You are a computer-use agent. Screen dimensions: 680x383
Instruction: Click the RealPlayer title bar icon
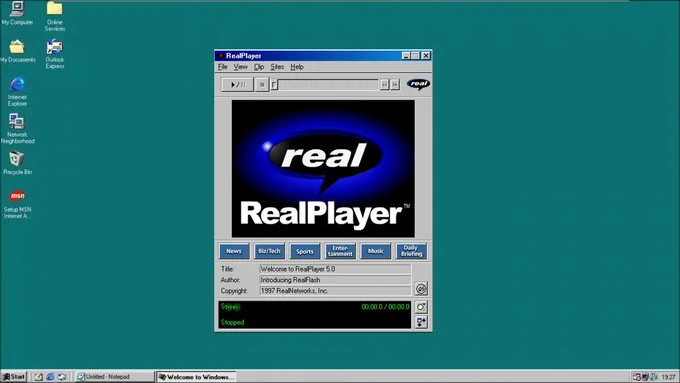pyautogui.click(x=221, y=56)
